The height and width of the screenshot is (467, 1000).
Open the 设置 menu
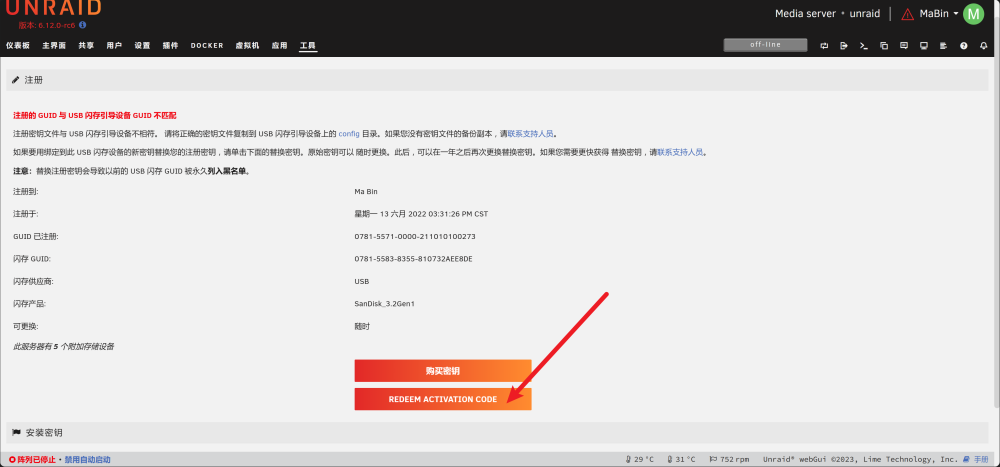point(142,46)
